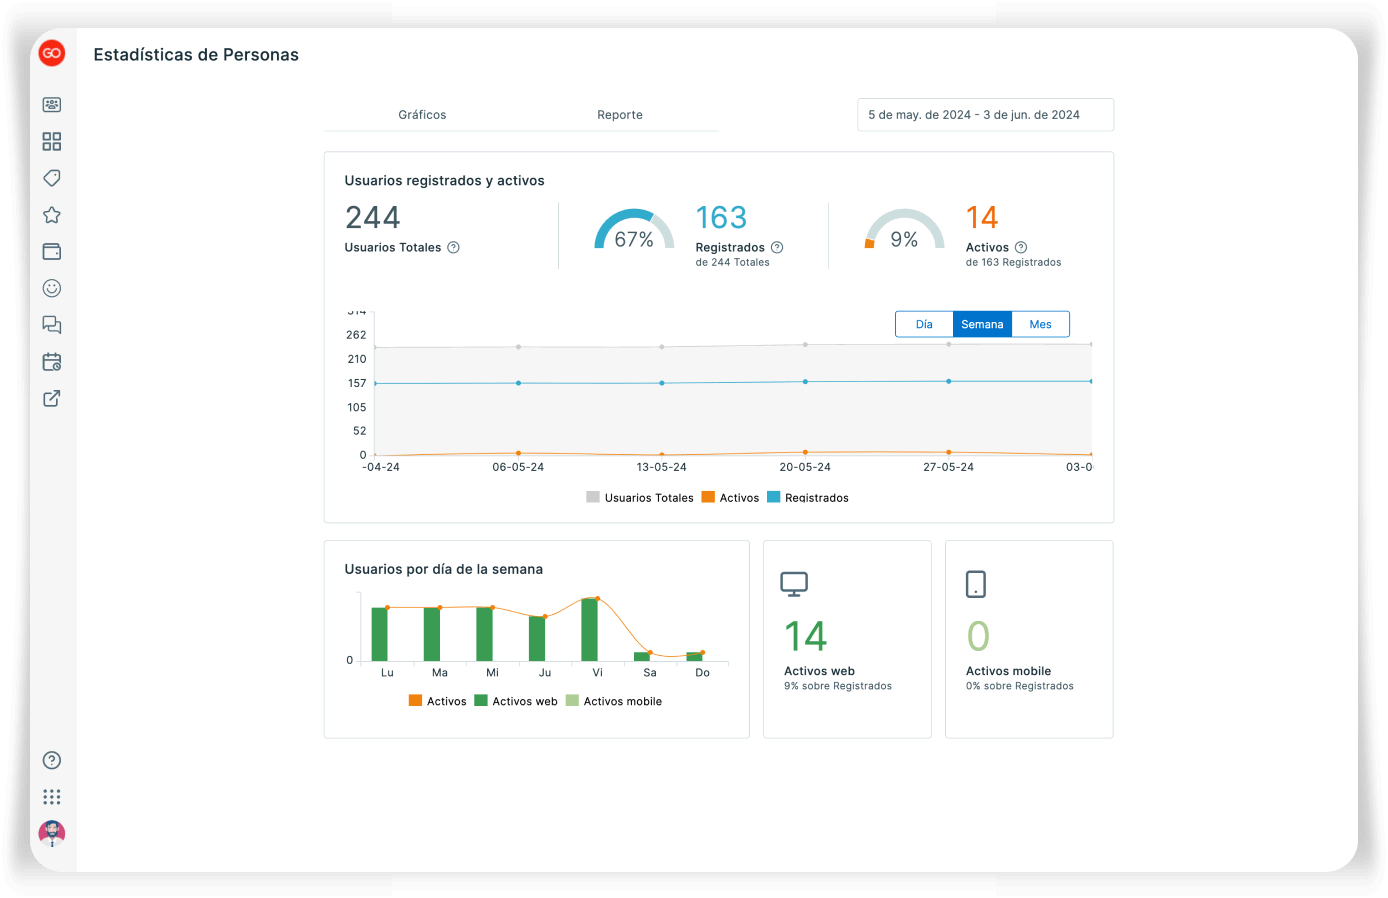Open the star favorites sidebar icon
Screen dimensions: 1388x898
tap(52, 215)
